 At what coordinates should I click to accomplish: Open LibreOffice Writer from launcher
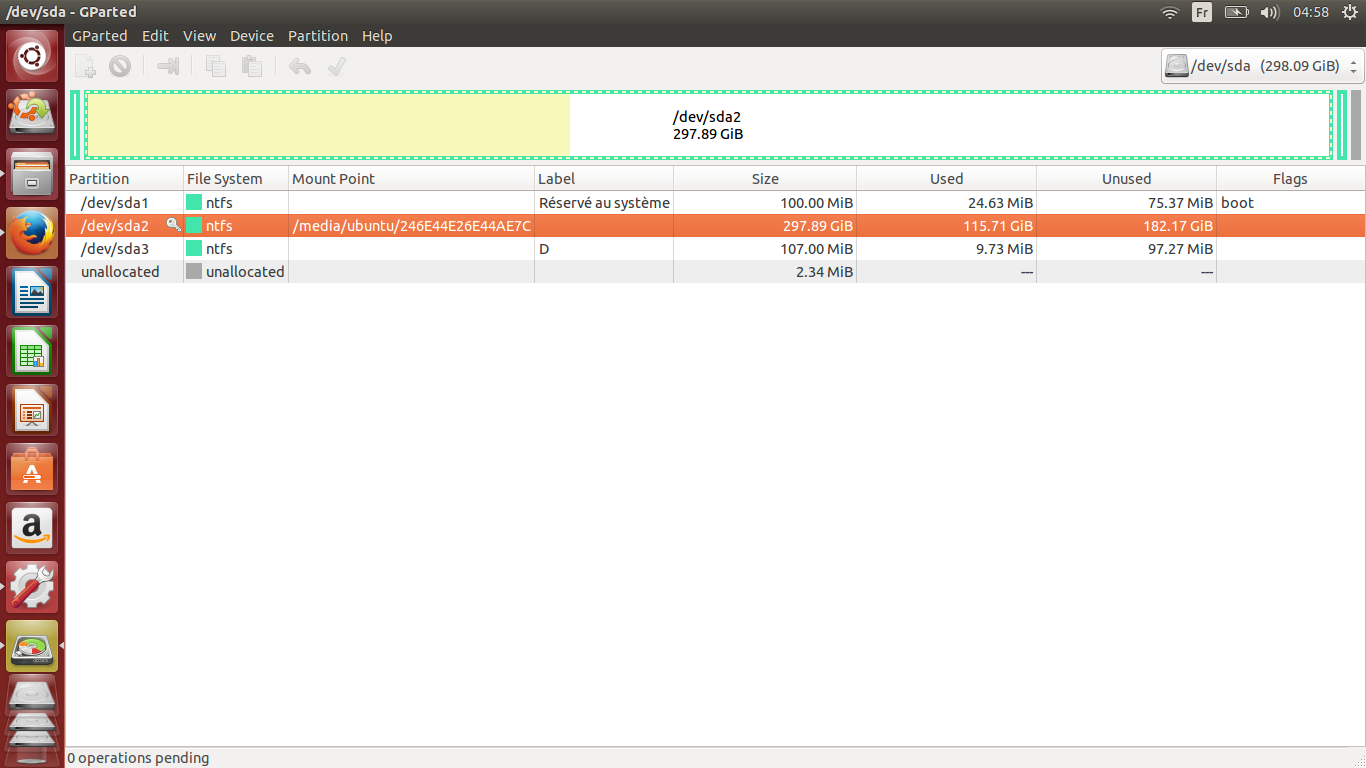tap(33, 292)
